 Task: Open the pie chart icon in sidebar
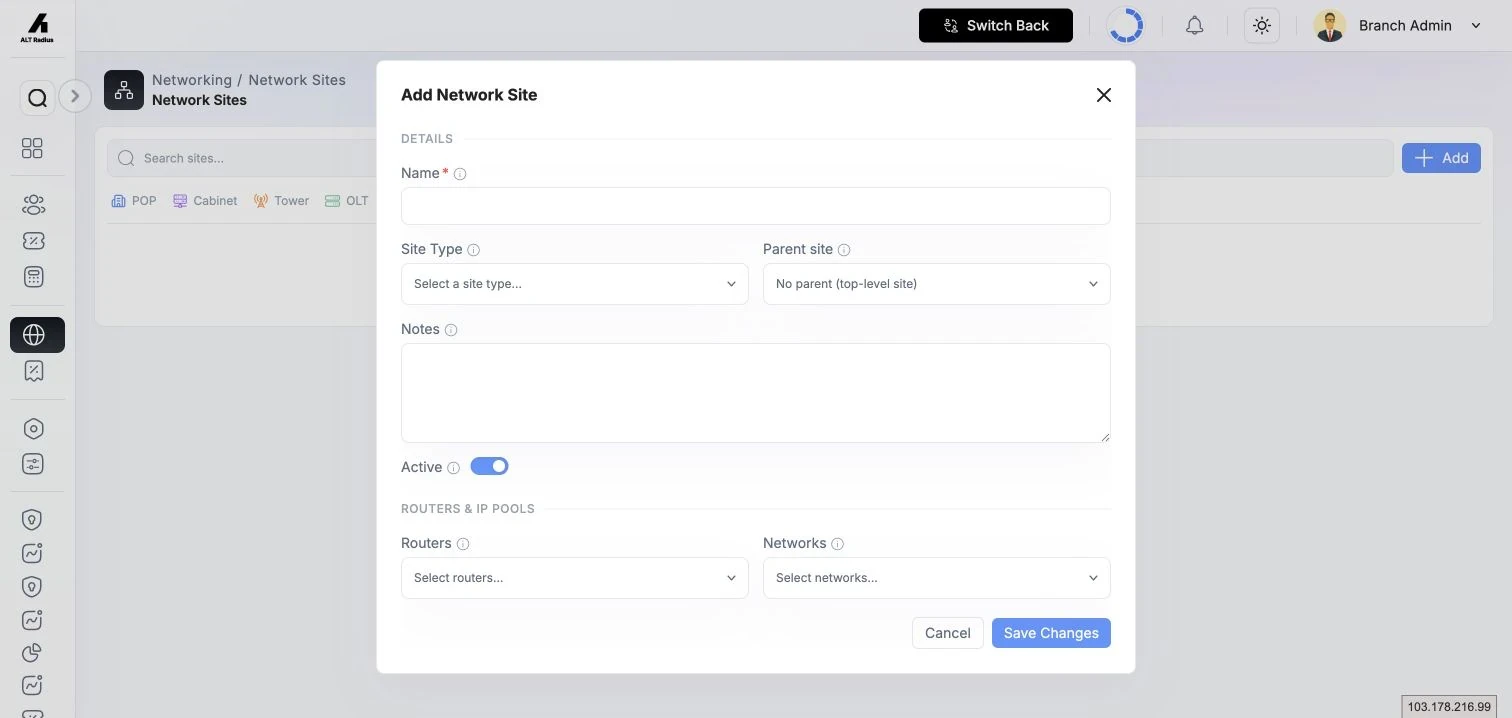[x=33, y=653]
